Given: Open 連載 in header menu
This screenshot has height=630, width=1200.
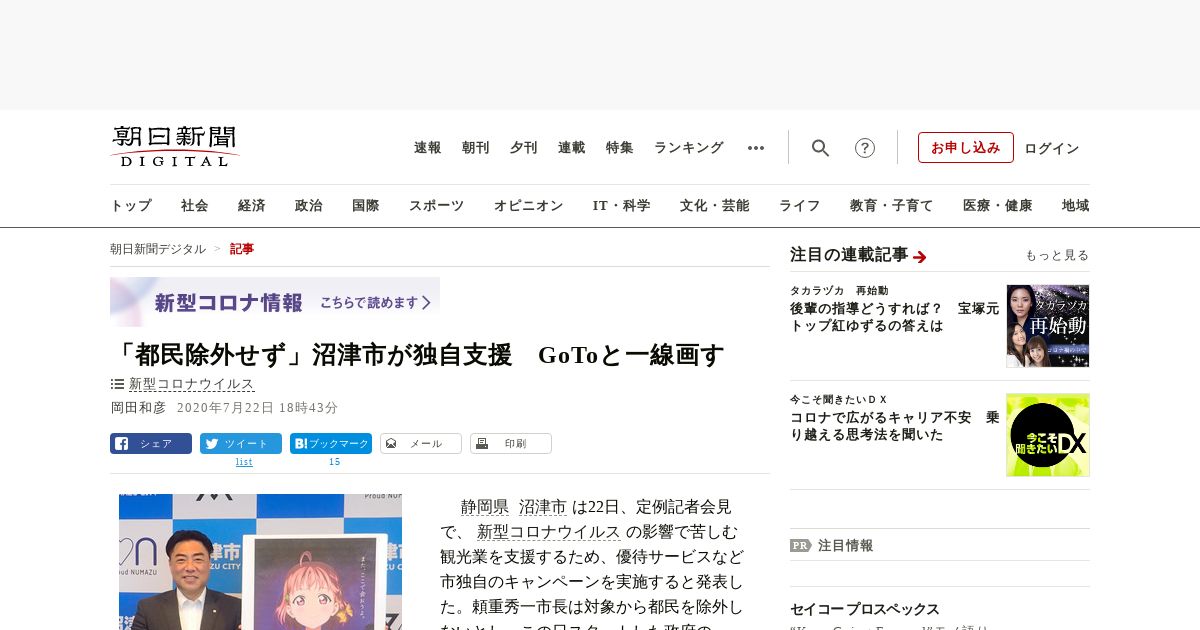Looking at the screenshot, I should 572,148.
